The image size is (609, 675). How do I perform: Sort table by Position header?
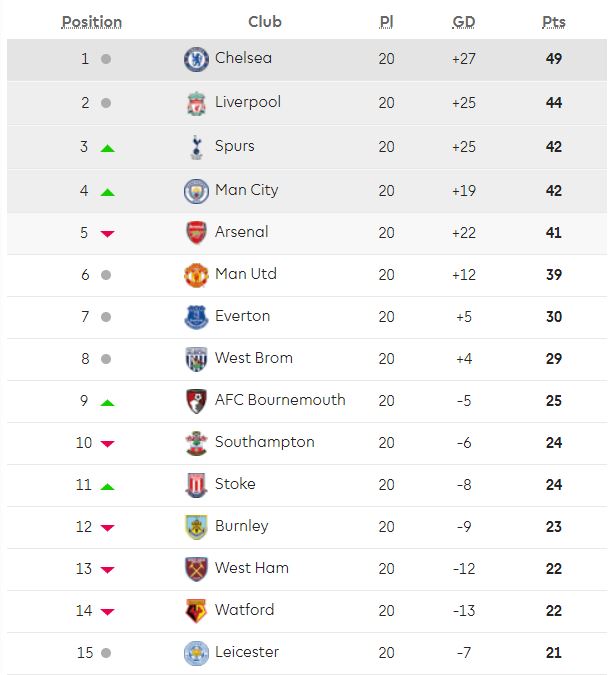point(92,22)
